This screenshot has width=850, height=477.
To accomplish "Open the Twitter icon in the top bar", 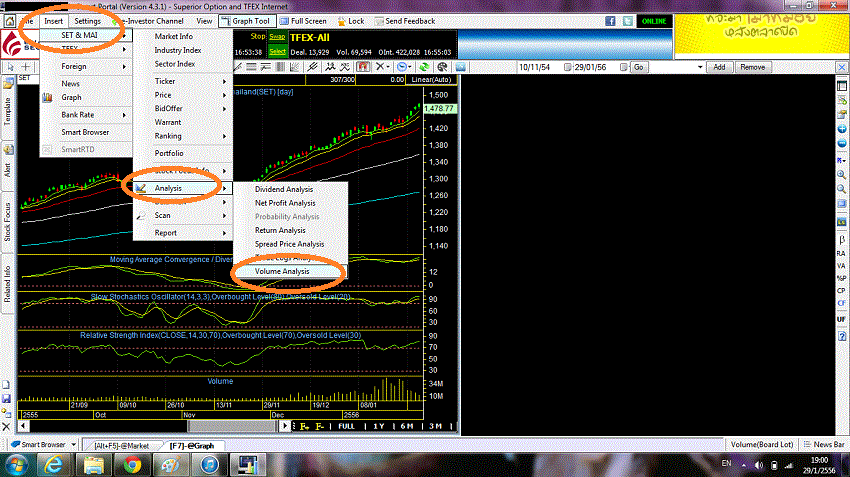I will tap(628, 21).
